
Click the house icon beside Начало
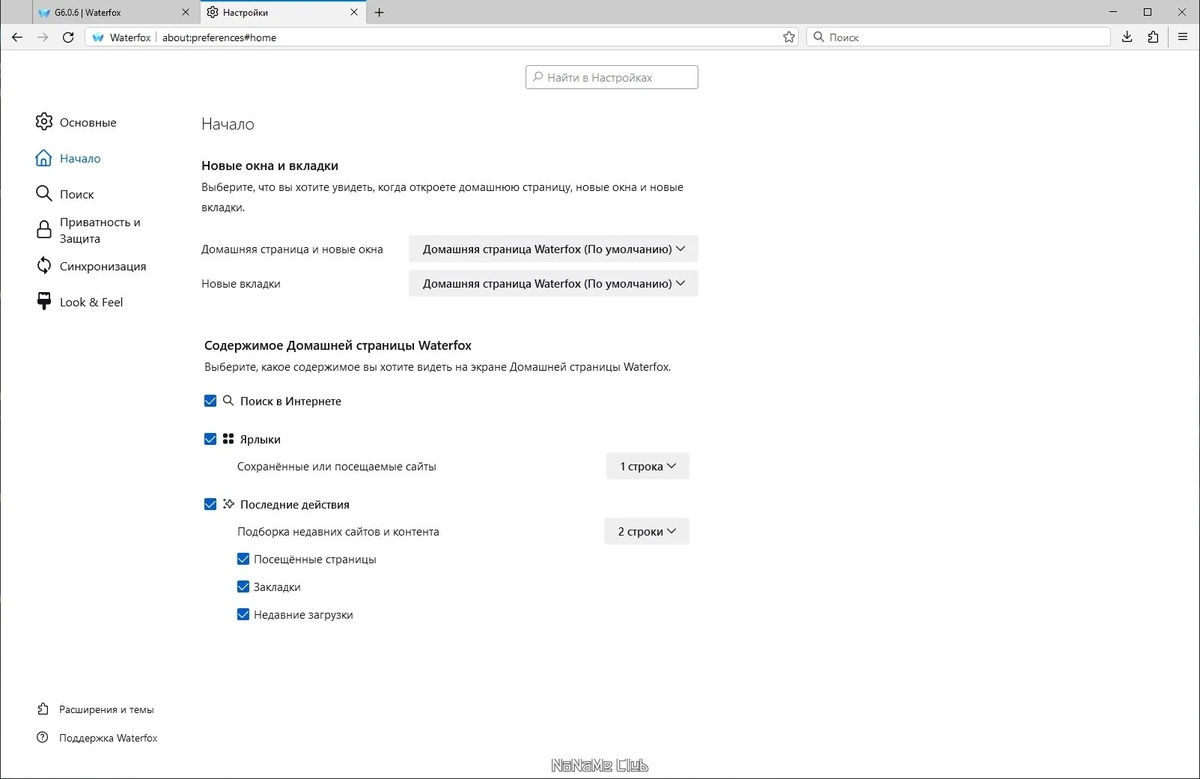pyautogui.click(x=44, y=158)
